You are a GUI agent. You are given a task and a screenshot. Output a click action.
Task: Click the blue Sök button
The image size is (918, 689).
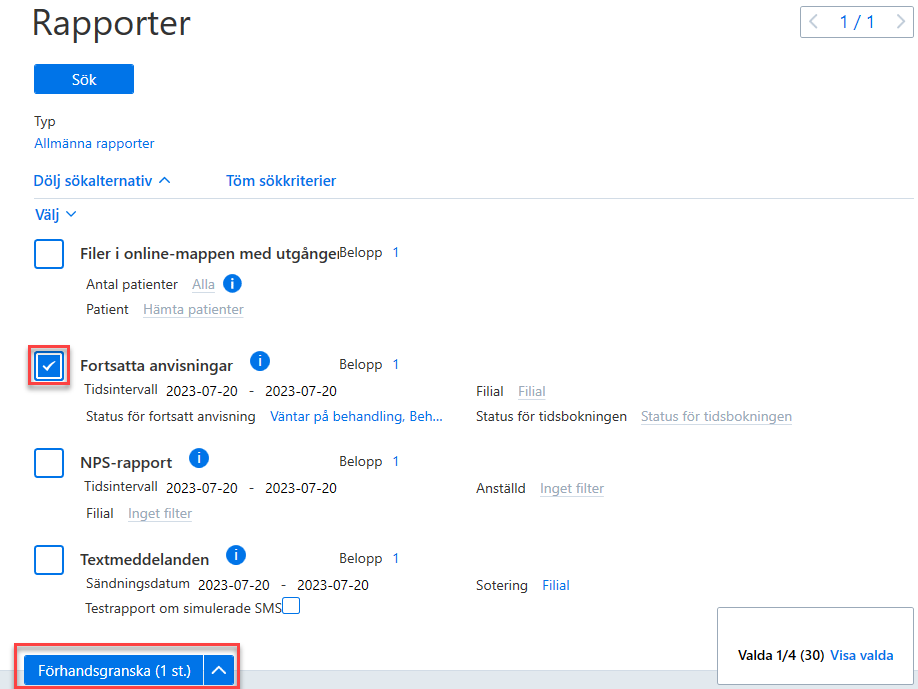point(84,79)
